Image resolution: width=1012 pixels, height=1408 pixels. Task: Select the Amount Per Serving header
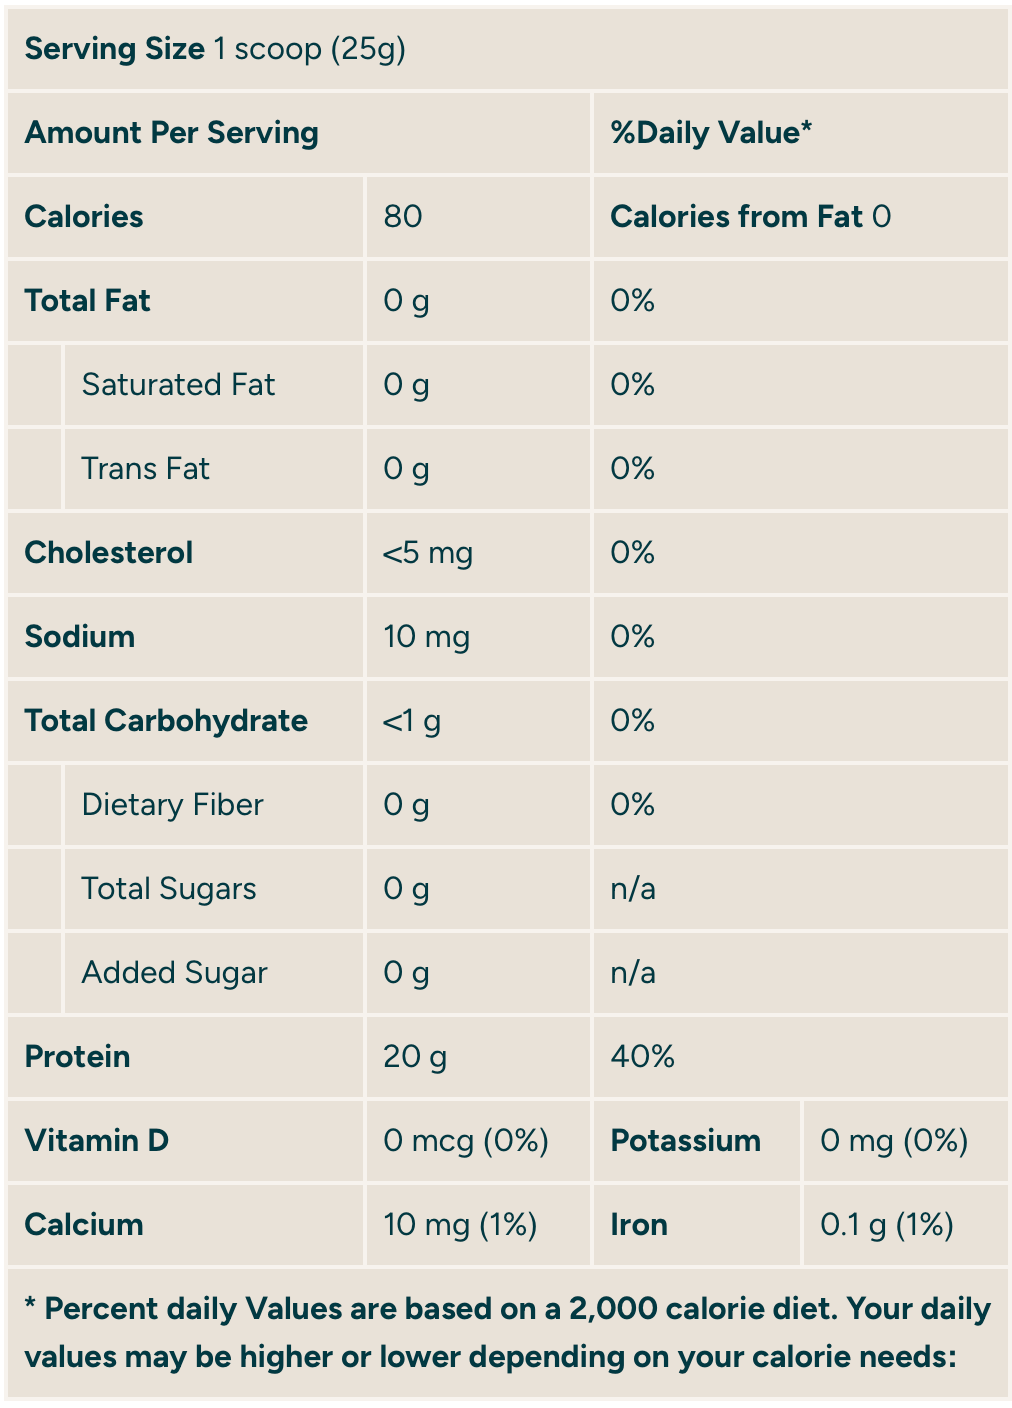(x=171, y=133)
